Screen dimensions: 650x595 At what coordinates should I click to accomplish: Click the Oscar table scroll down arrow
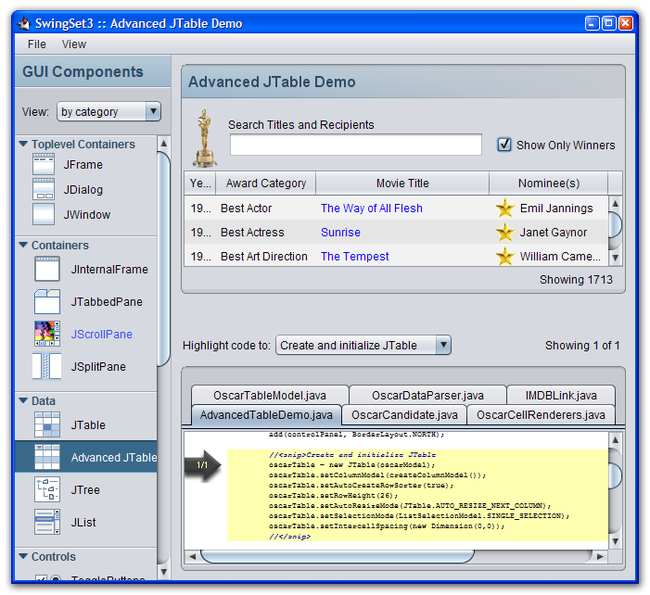(x=615, y=257)
